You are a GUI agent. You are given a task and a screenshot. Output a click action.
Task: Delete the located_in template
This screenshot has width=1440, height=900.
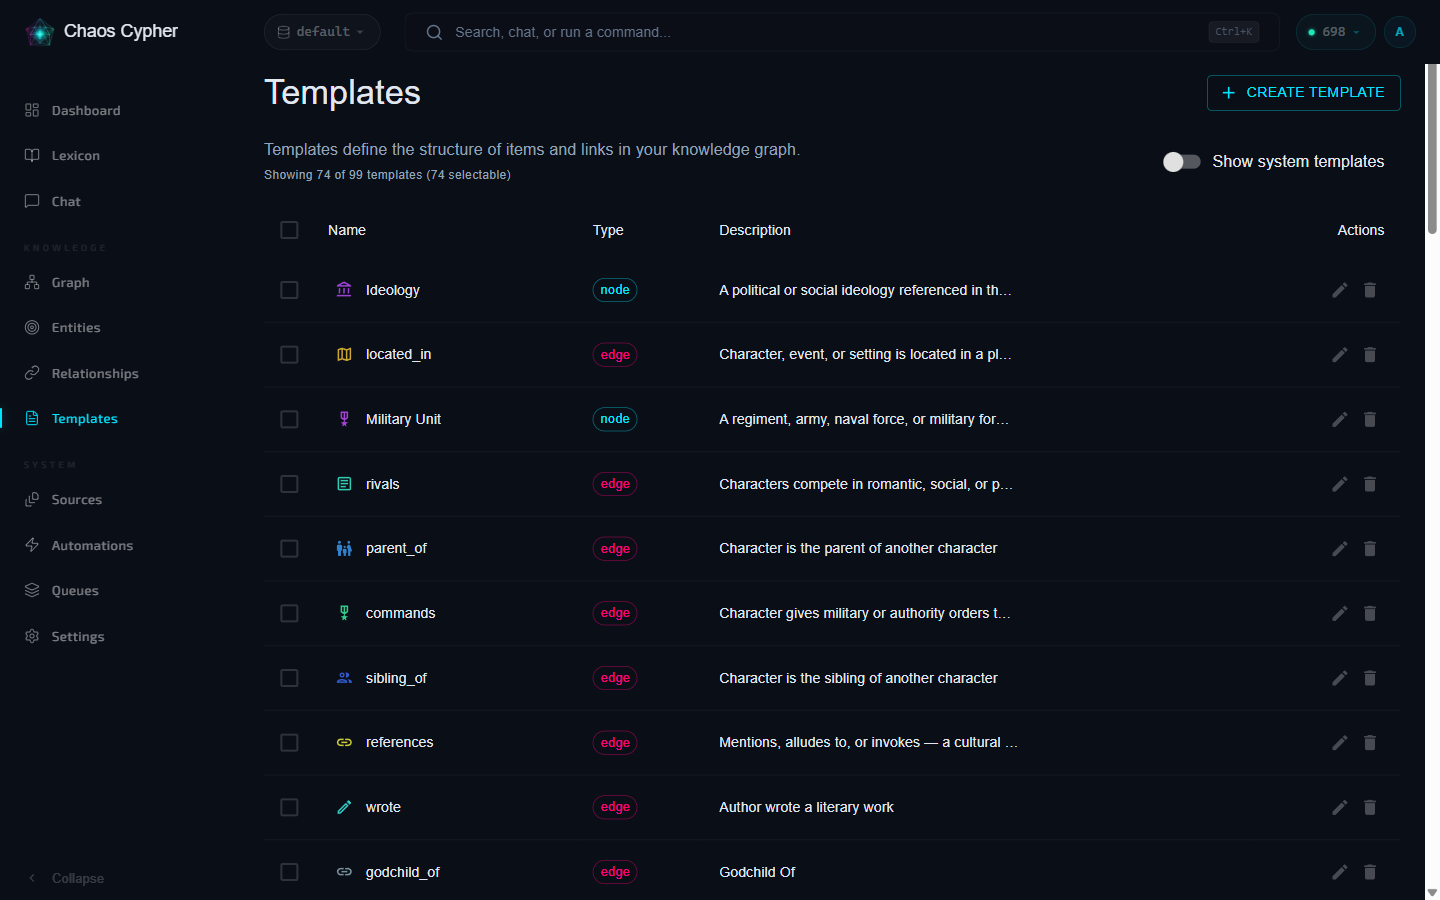click(x=1370, y=355)
